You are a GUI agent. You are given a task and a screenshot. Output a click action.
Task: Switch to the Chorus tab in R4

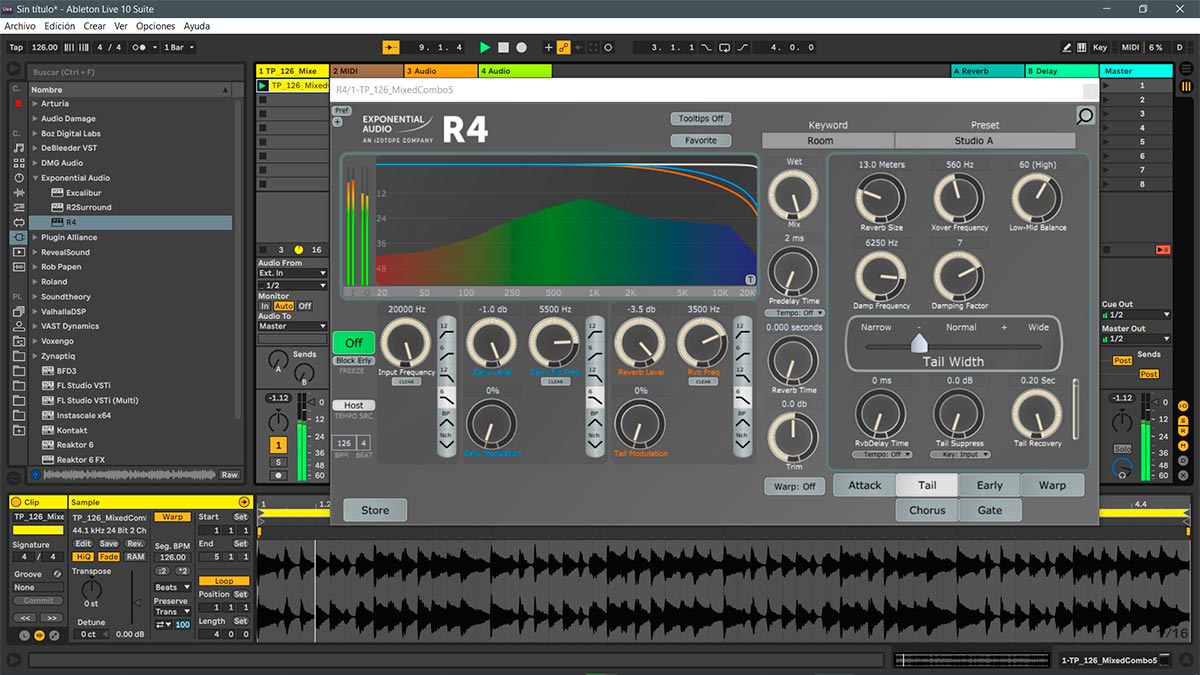[927, 510]
